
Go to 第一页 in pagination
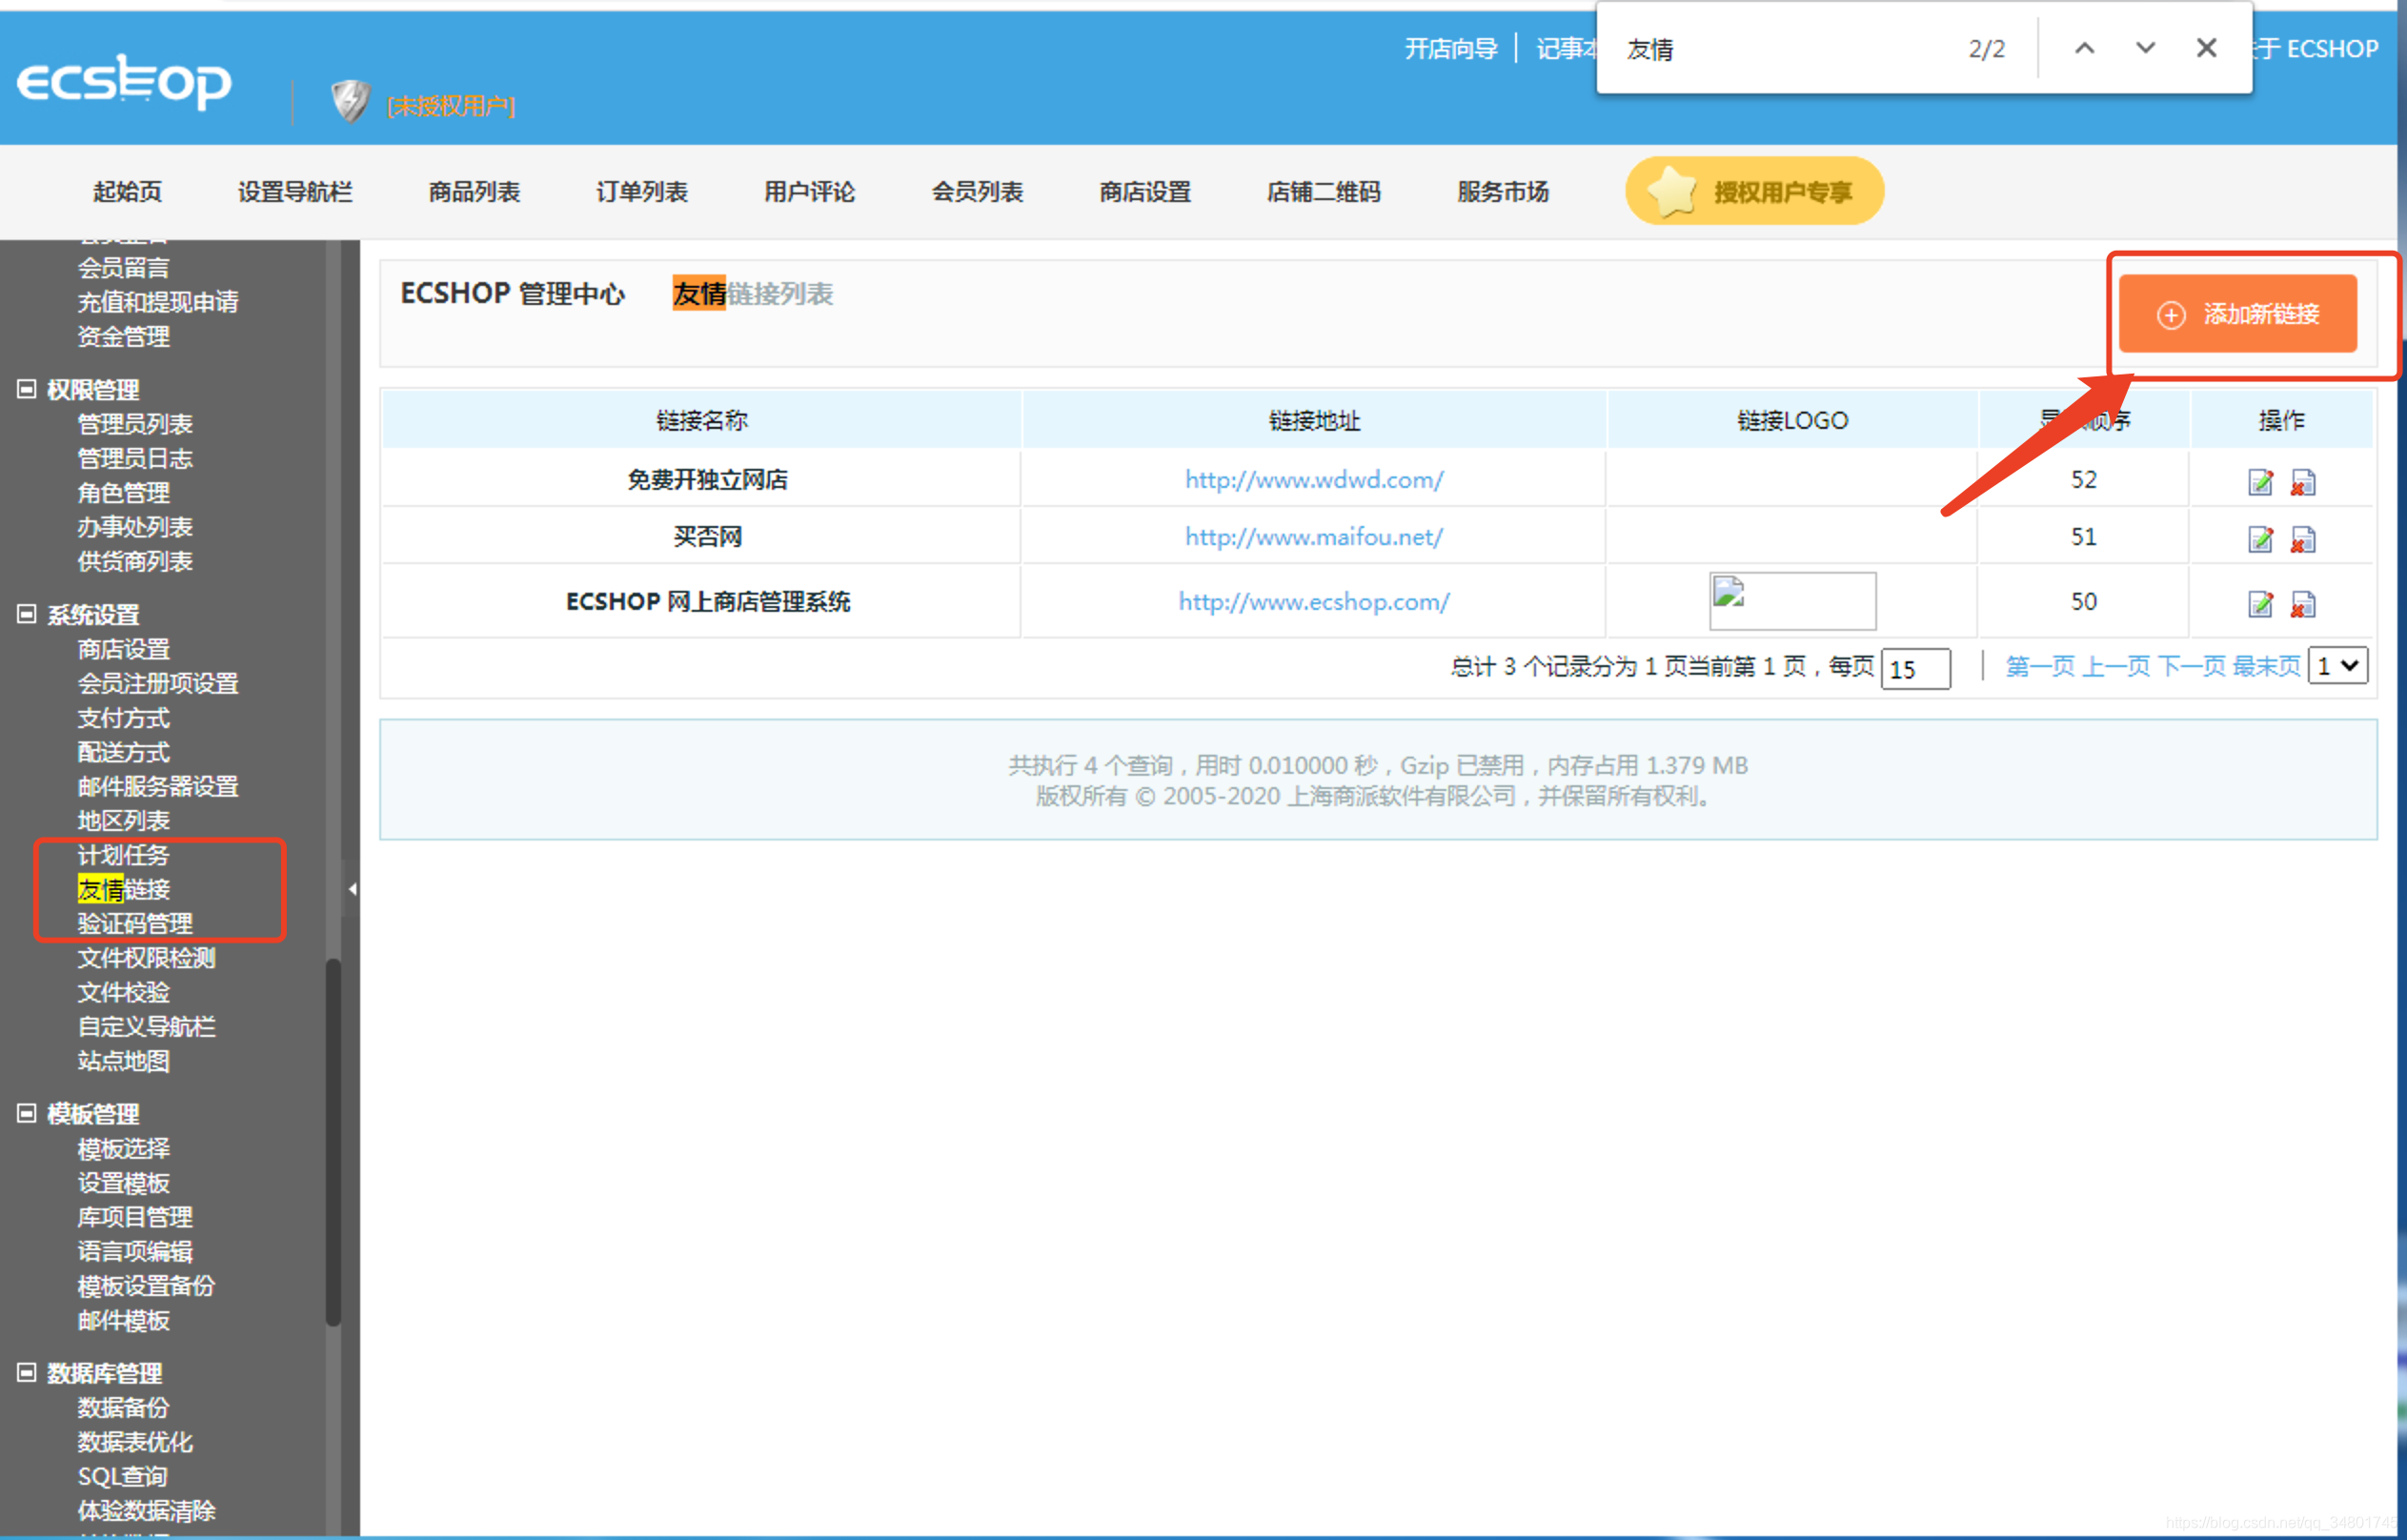click(x=2040, y=666)
